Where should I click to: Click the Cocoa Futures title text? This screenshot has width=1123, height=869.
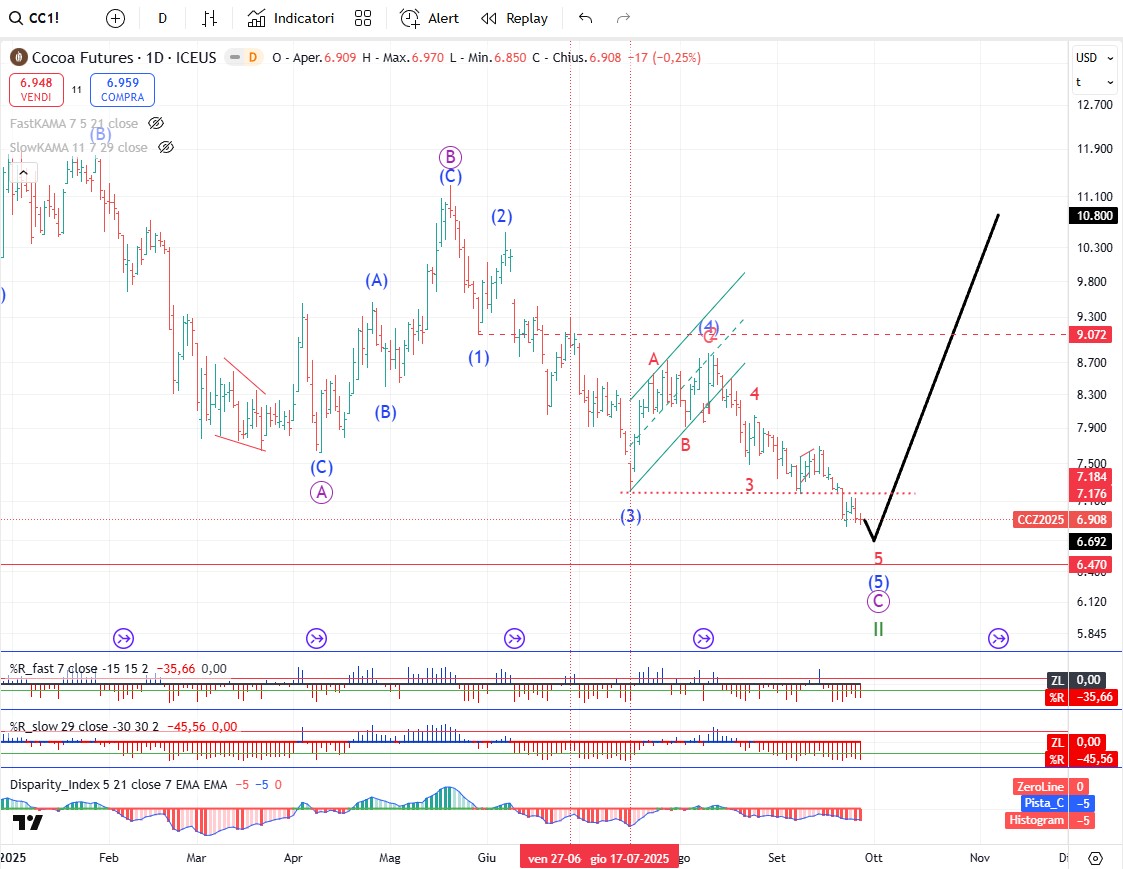tap(124, 57)
